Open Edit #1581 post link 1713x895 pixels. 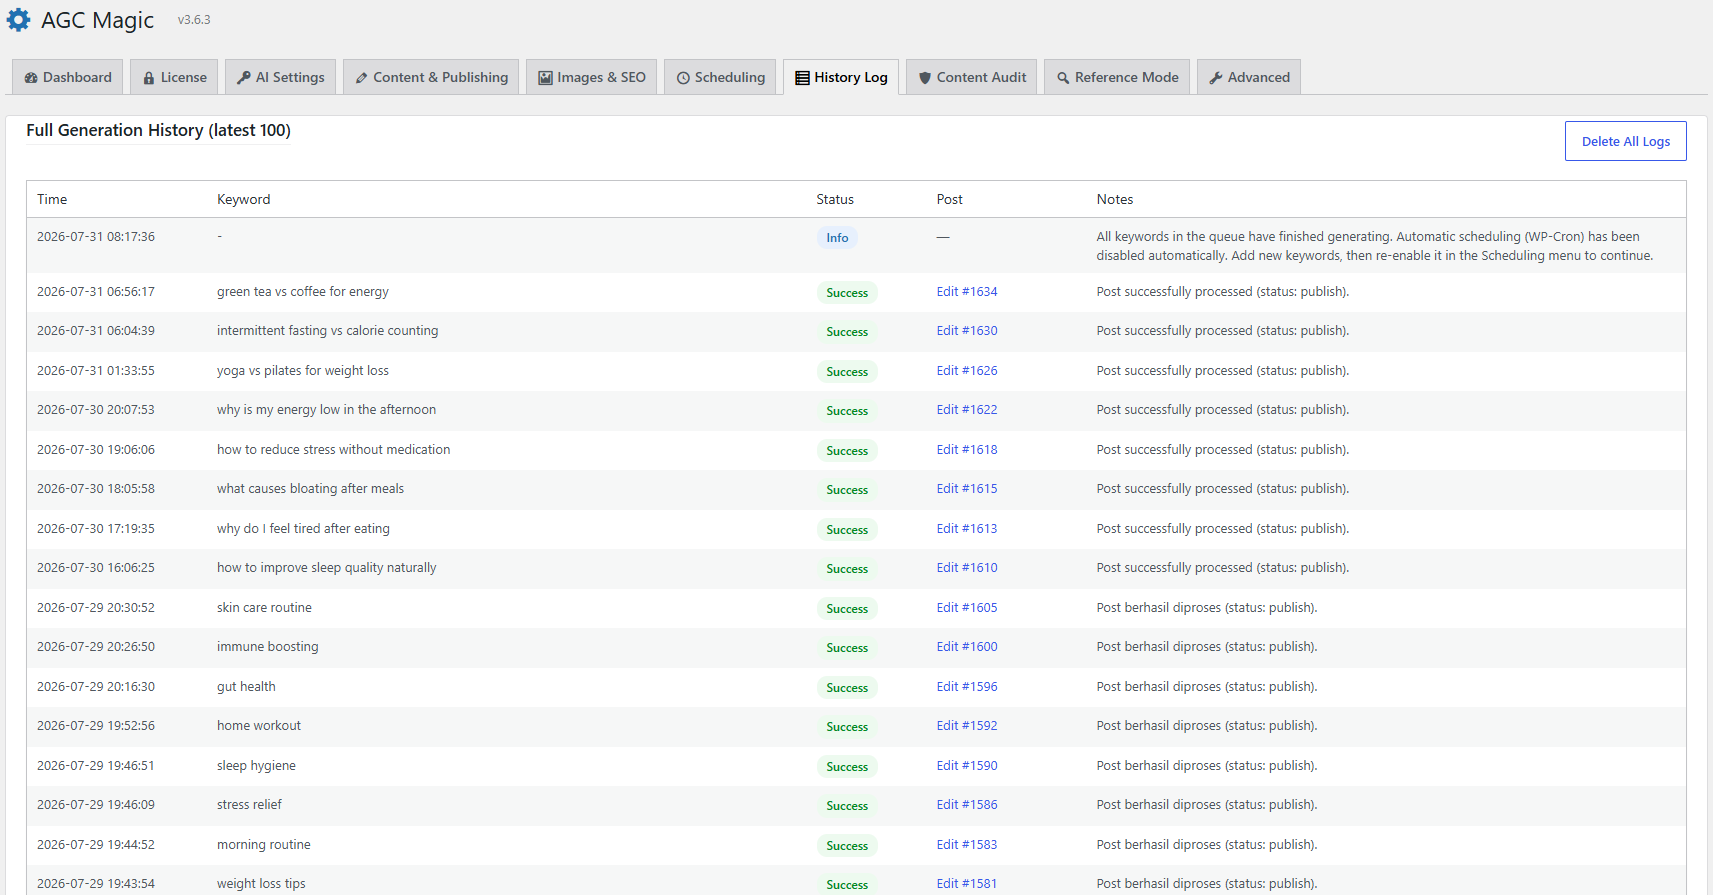click(966, 884)
